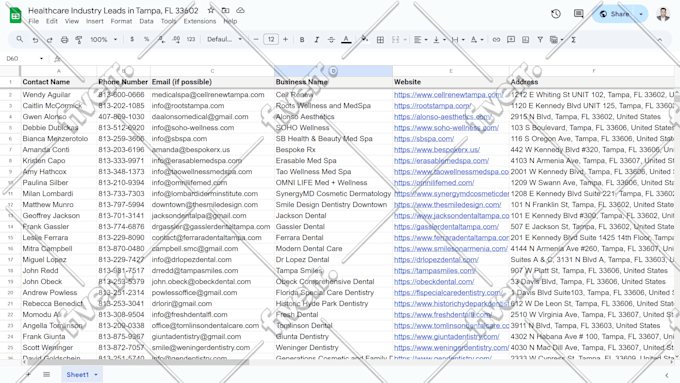Expand the Default font dropdown
Screen dimensions: 680x383
coord(224,39)
